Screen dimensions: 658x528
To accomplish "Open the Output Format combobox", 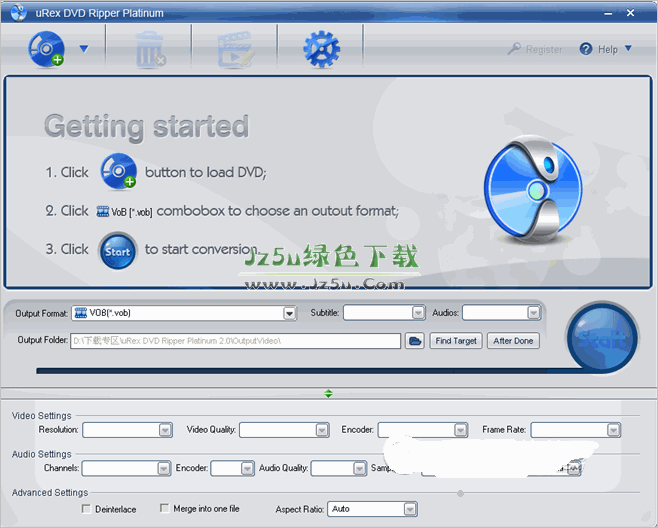I will point(184,313).
